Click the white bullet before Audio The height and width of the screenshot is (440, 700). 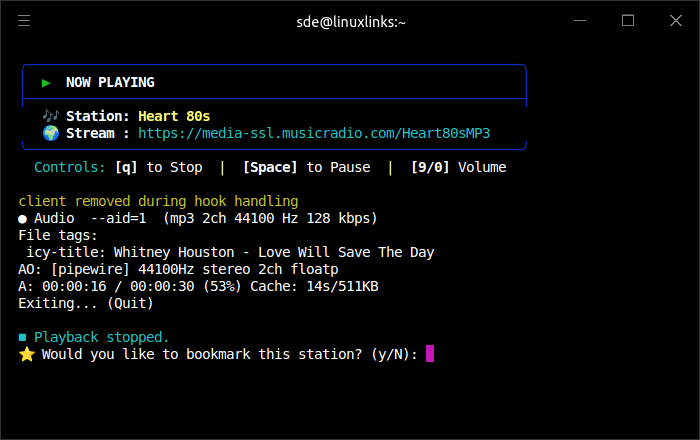point(23,218)
